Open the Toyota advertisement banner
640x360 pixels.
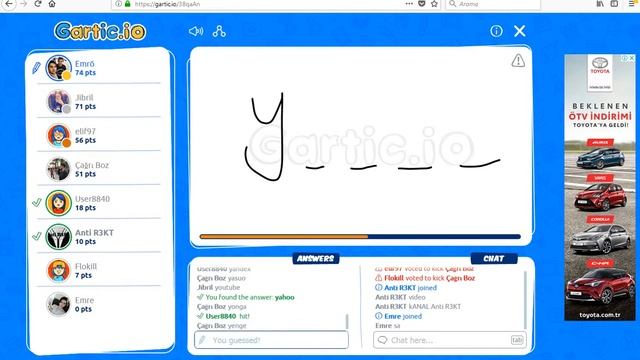[x=600, y=187]
